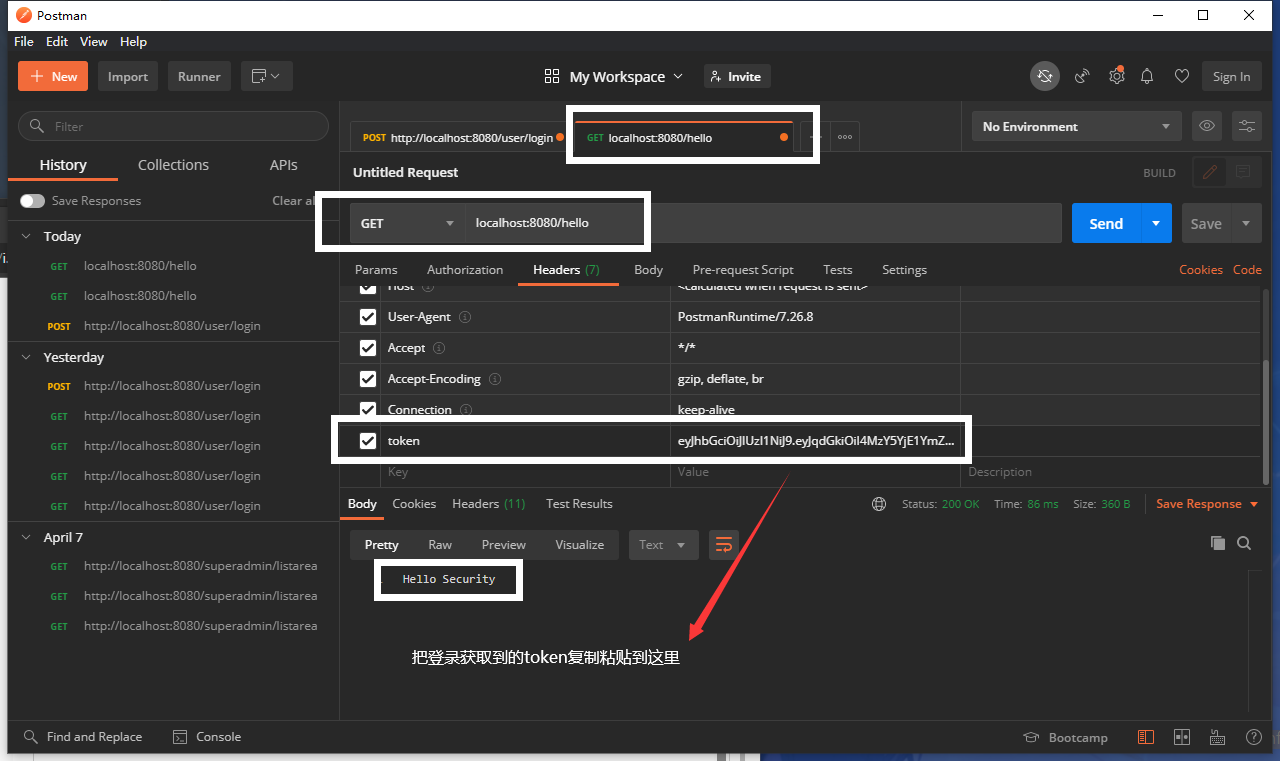The width and height of the screenshot is (1280, 761).
Task: Open the Send button dropdown arrow
Action: [1156, 223]
